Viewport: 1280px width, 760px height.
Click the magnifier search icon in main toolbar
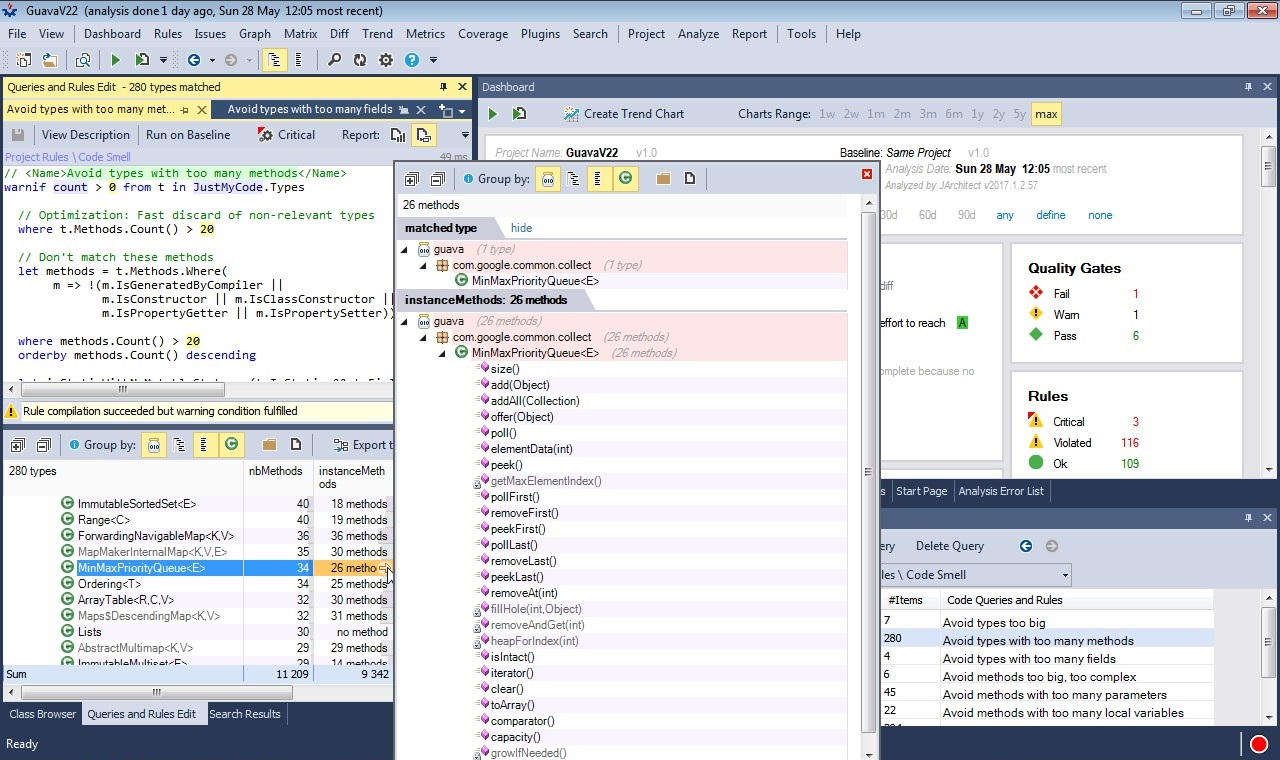click(335, 60)
